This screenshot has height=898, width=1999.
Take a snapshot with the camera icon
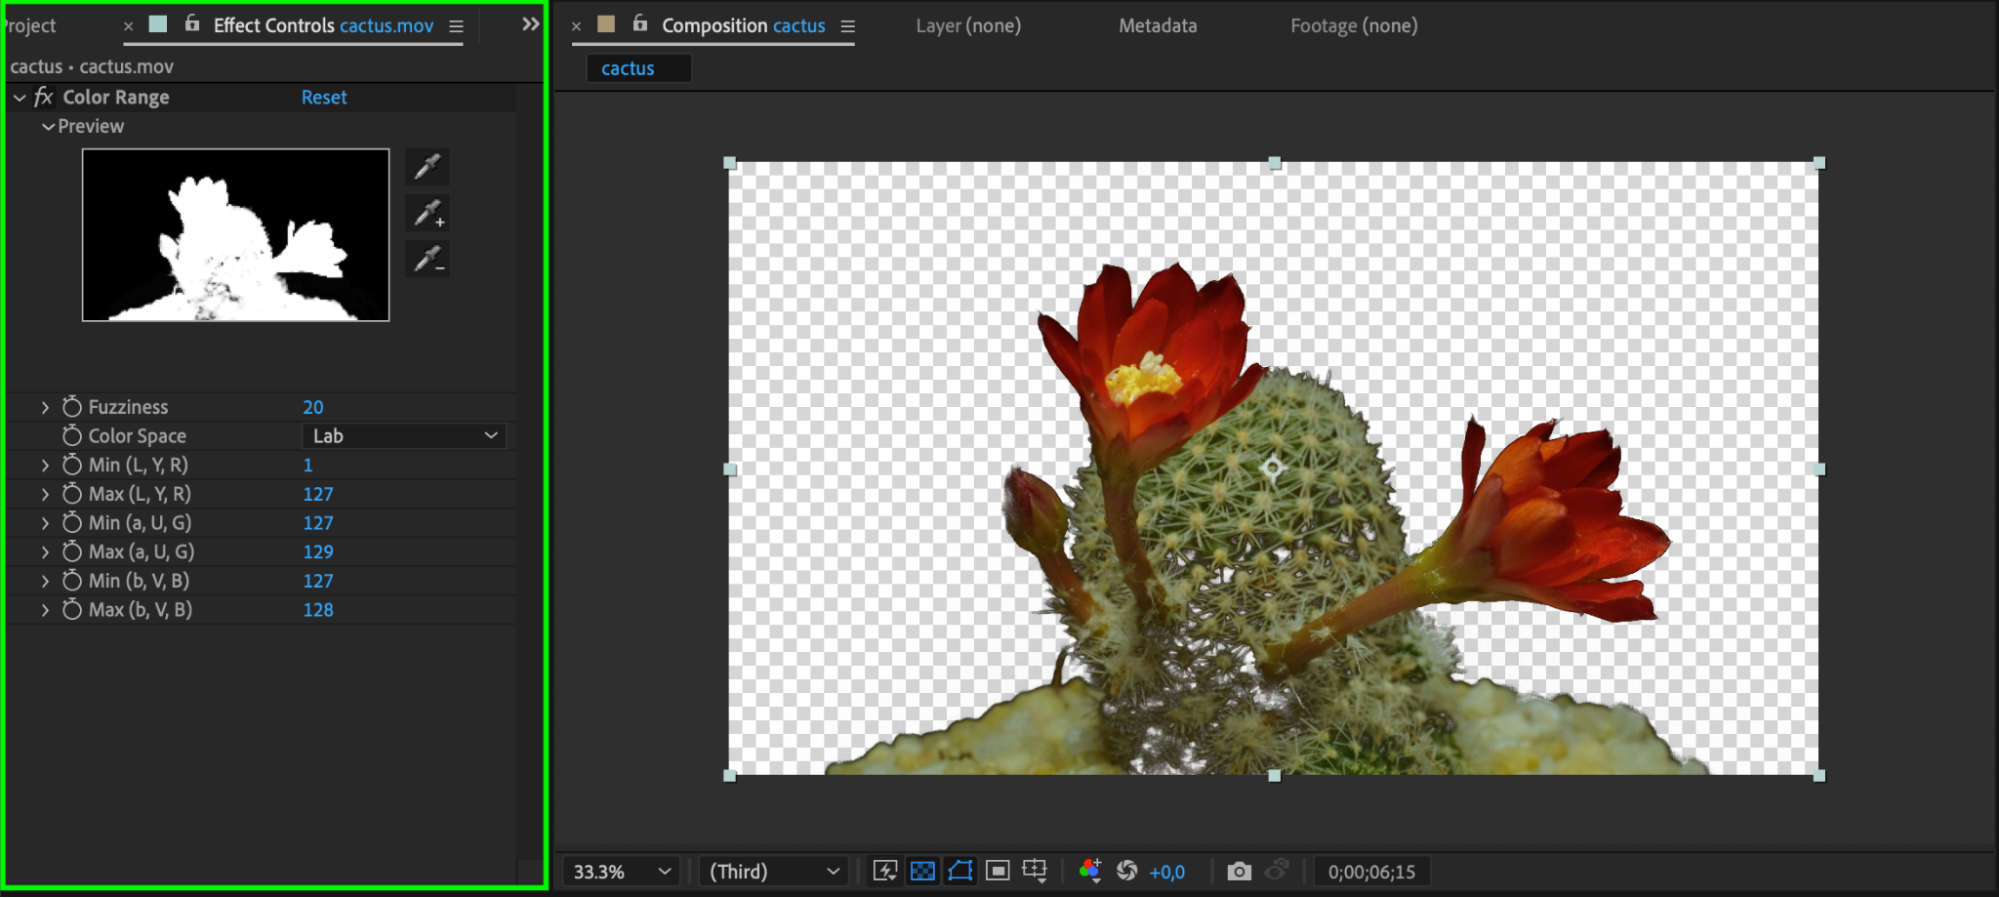click(1239, 871)
